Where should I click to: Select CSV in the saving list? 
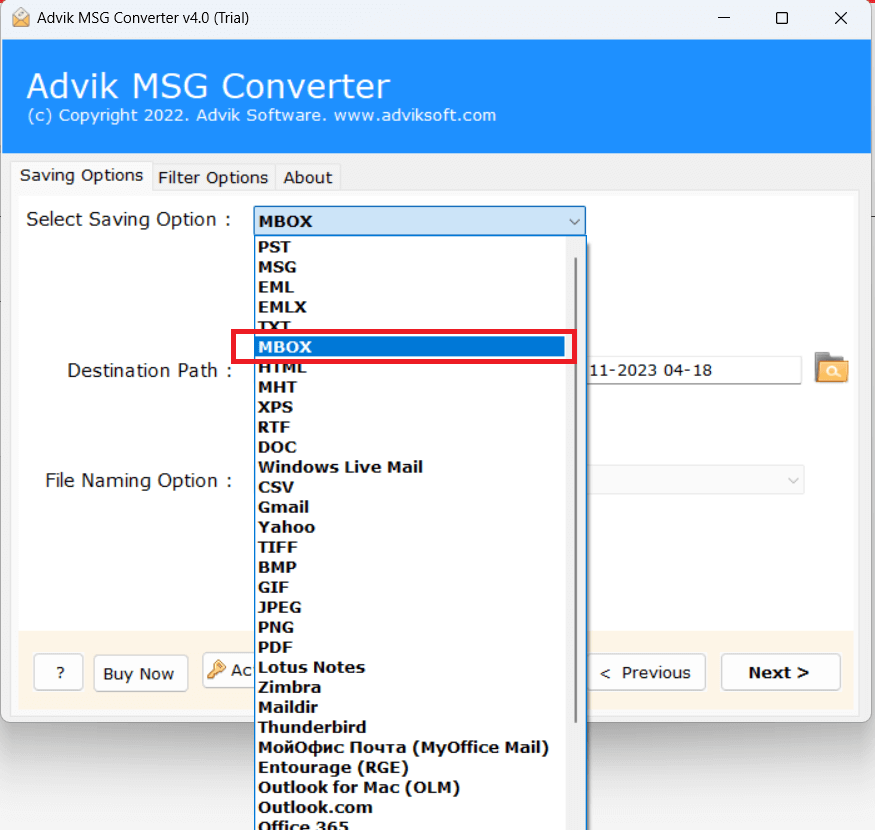[x=411, y=487]
